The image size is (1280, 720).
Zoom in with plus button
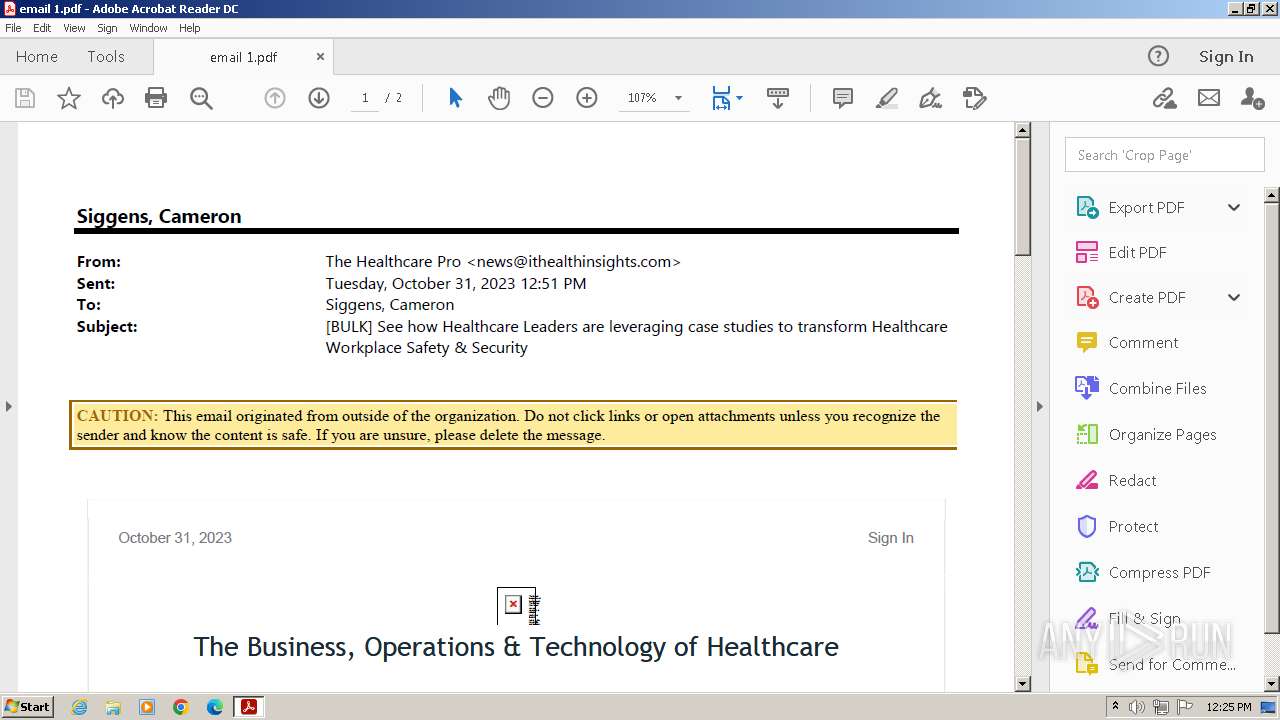[x=587, y=98]
